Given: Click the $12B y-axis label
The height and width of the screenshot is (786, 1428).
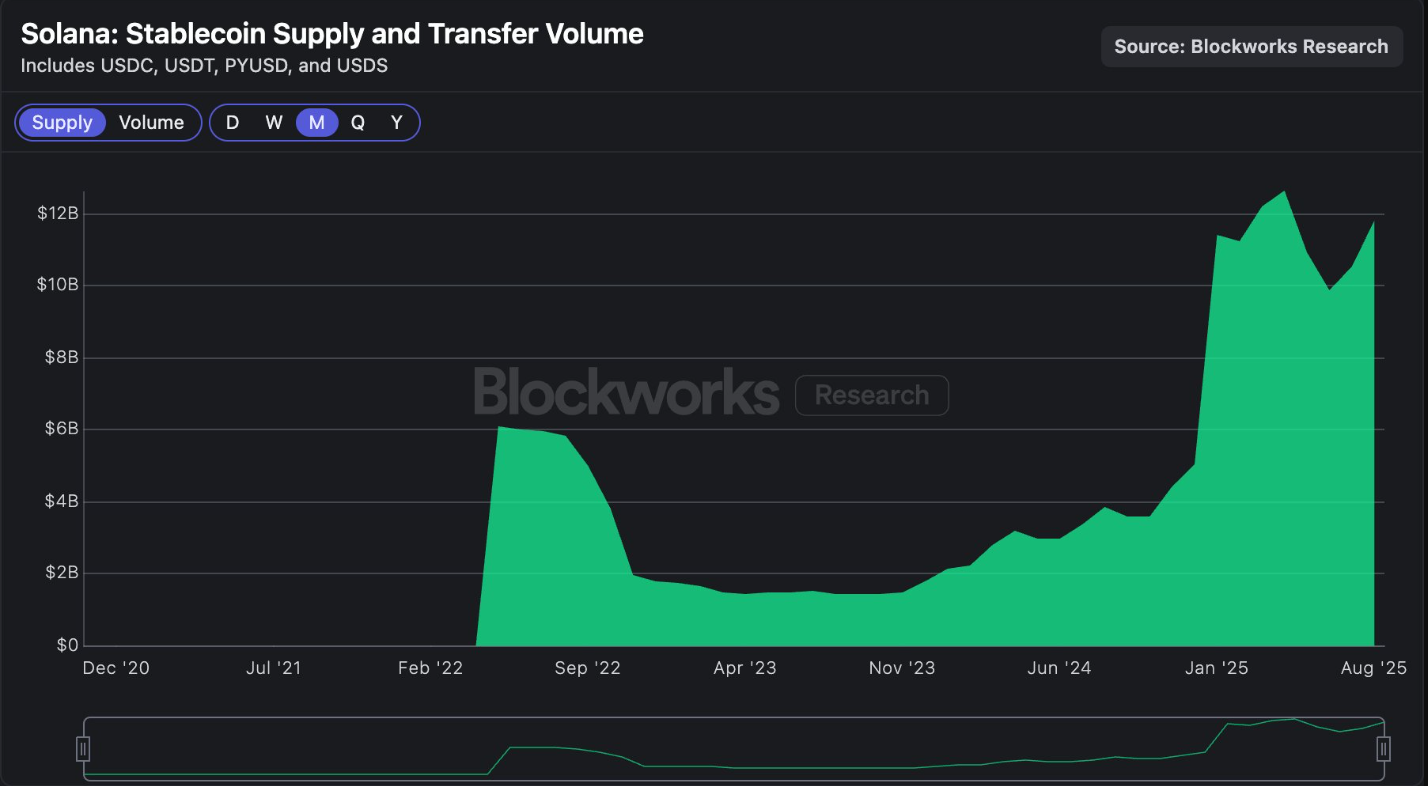Looking at the screenshot, I should click(58, 214).
